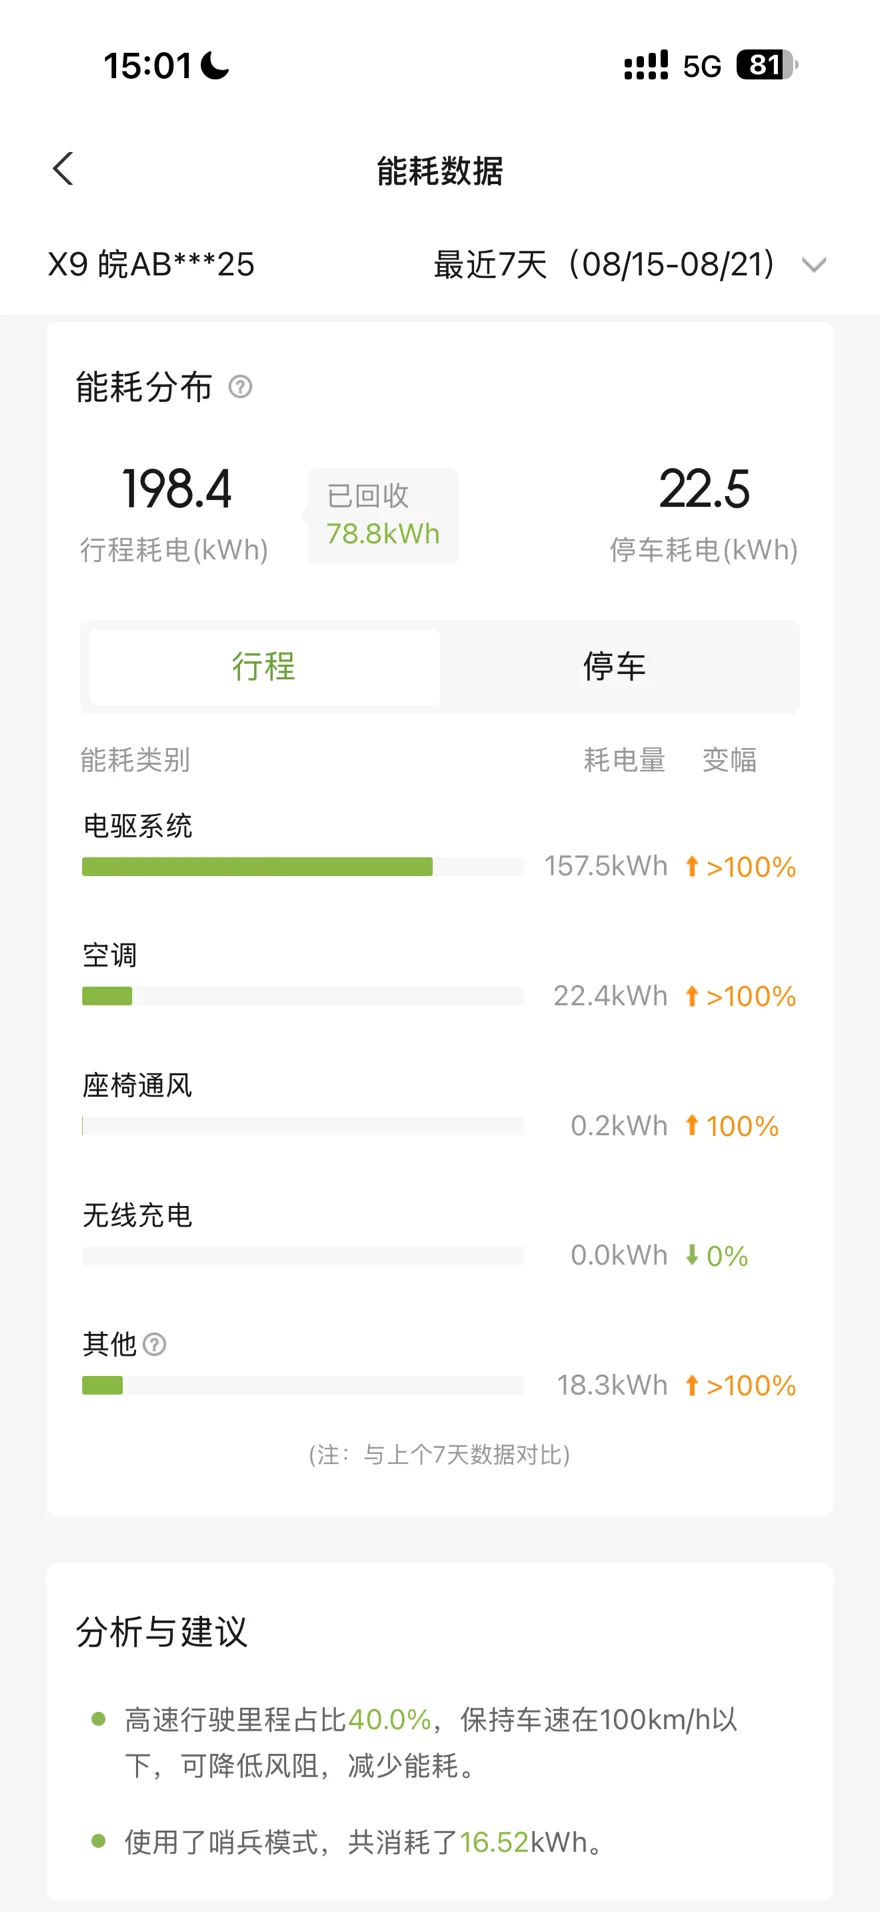Switch to the 停车 segment
The image size is (880, 1912).
615,667
